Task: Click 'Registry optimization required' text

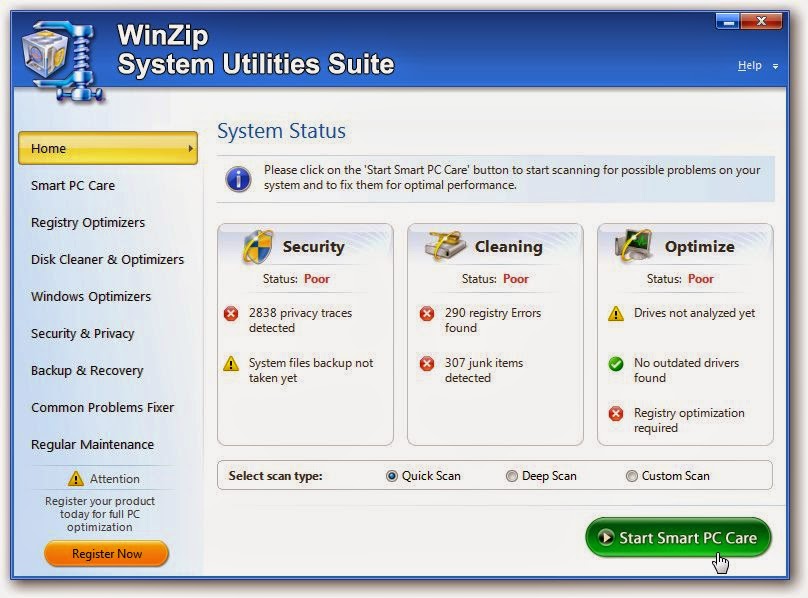Action: click(x=689, y=420)
